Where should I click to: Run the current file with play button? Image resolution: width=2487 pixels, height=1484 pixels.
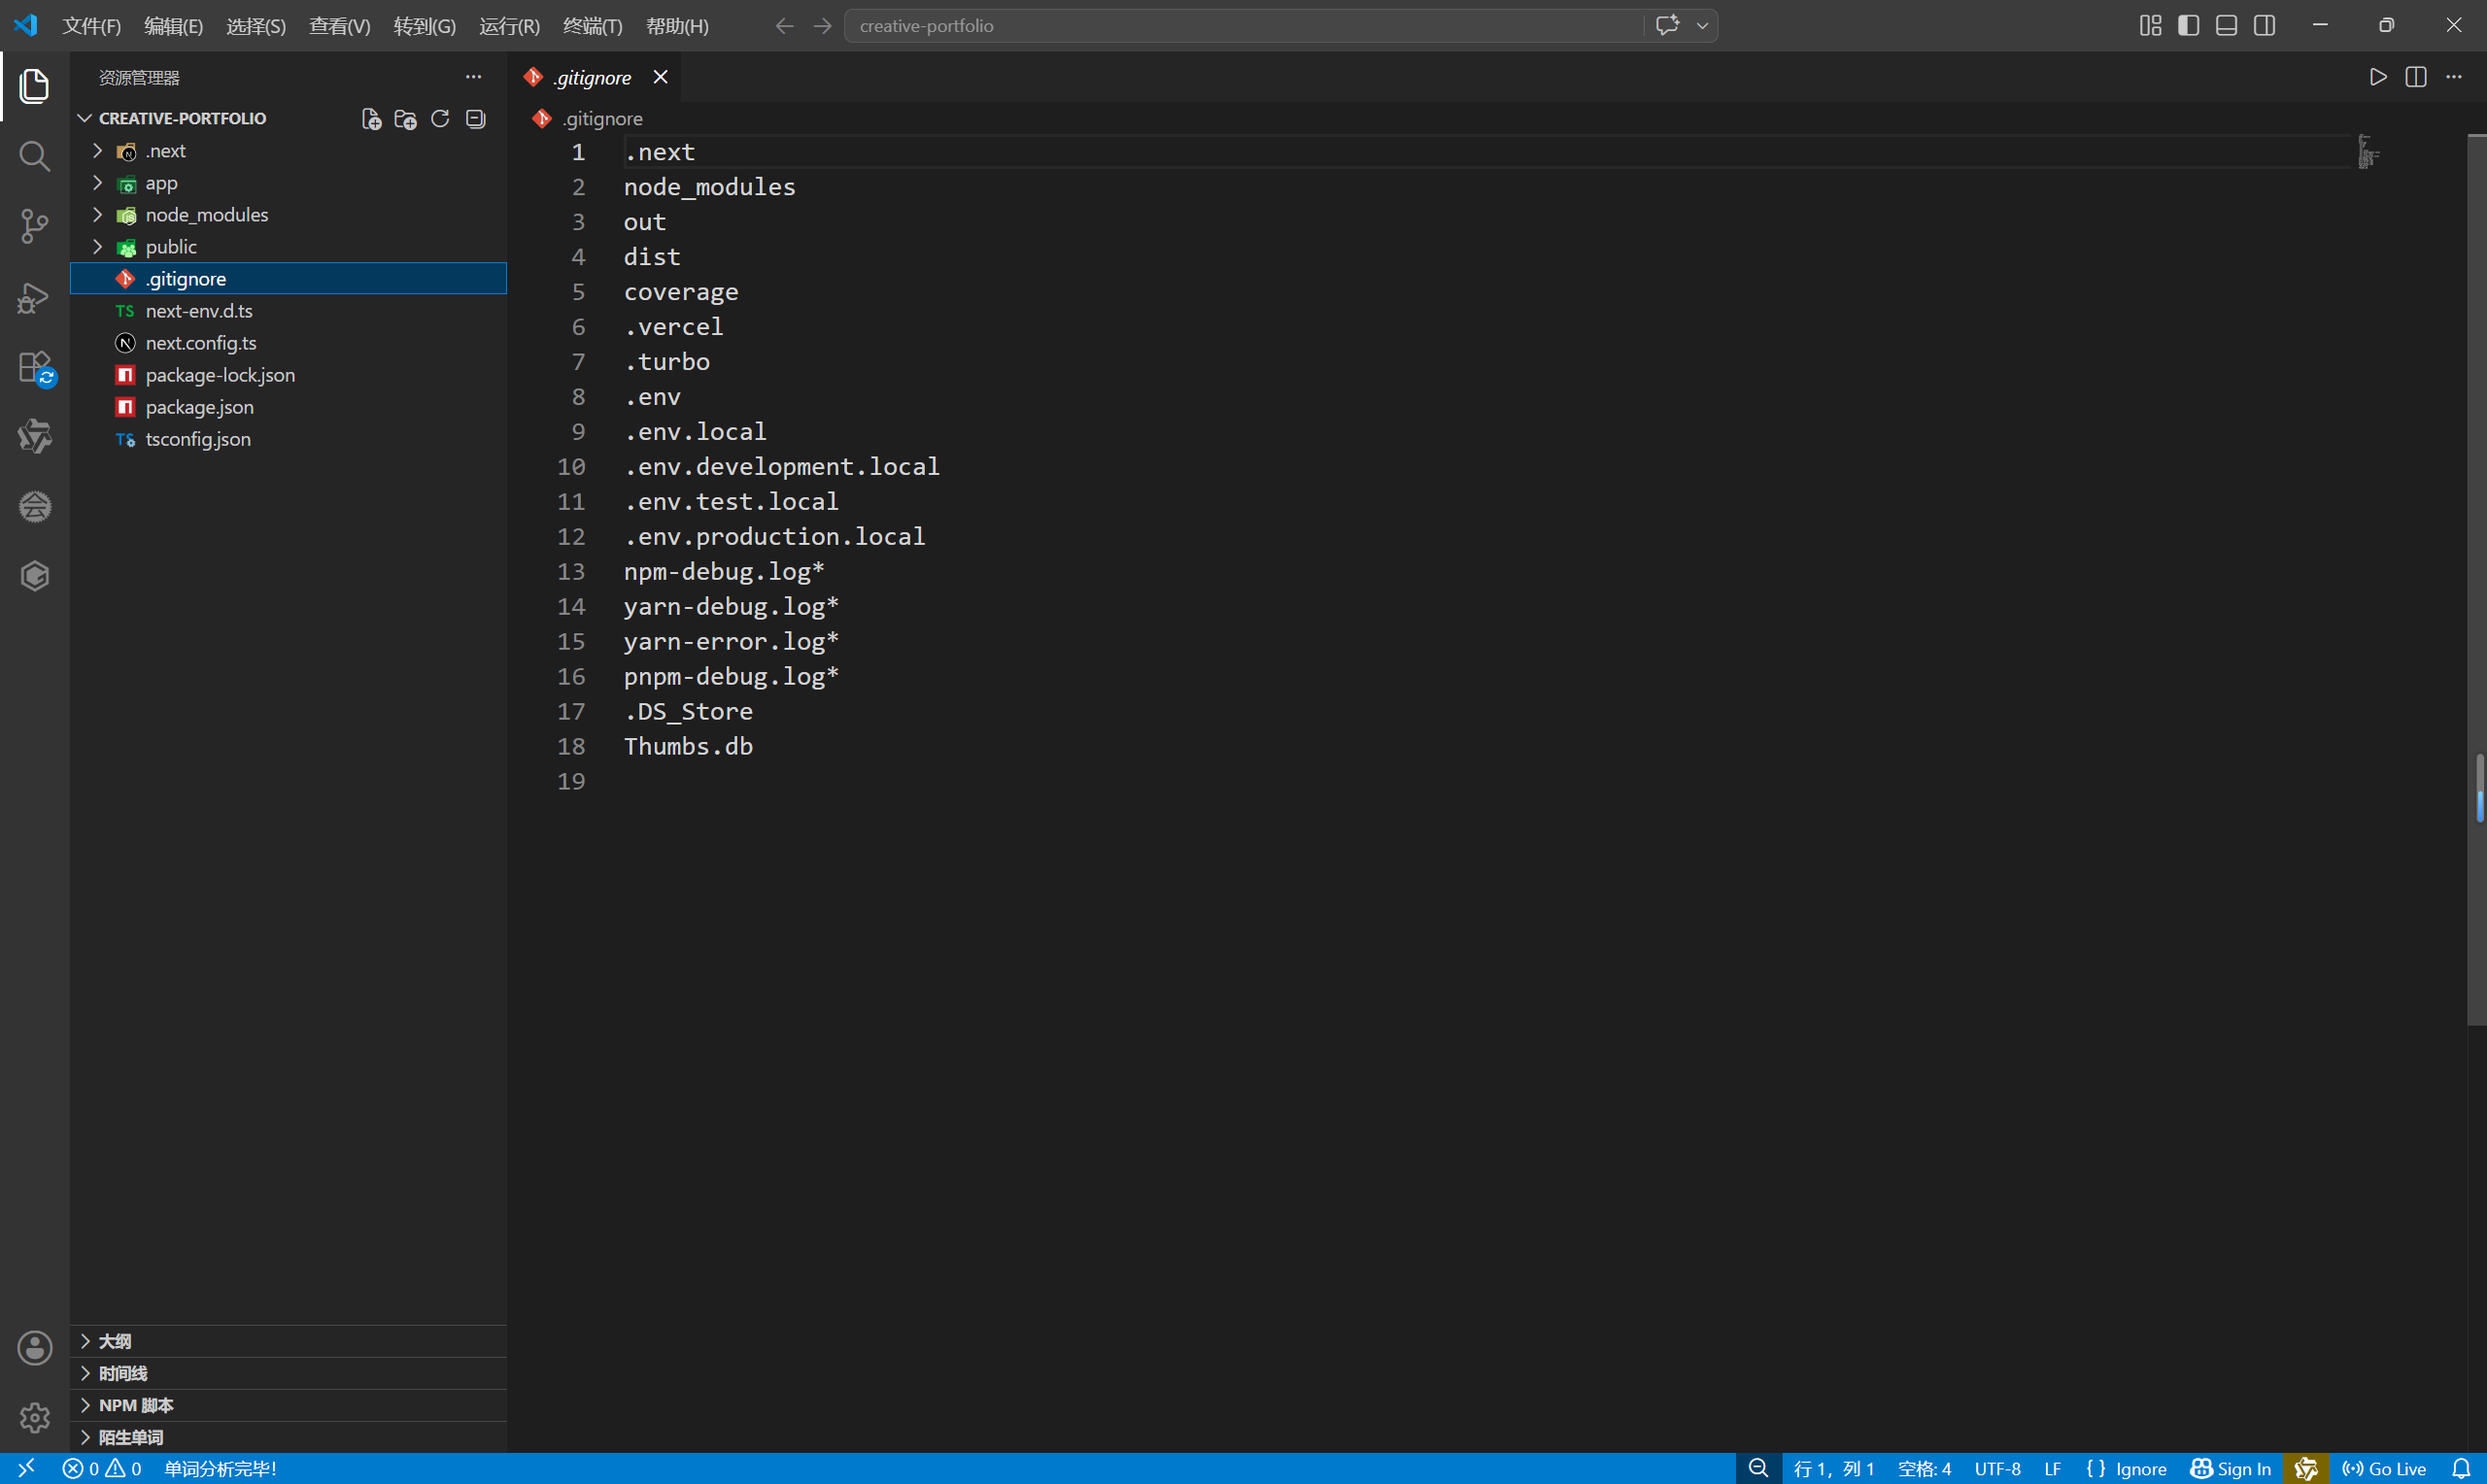2378,77
